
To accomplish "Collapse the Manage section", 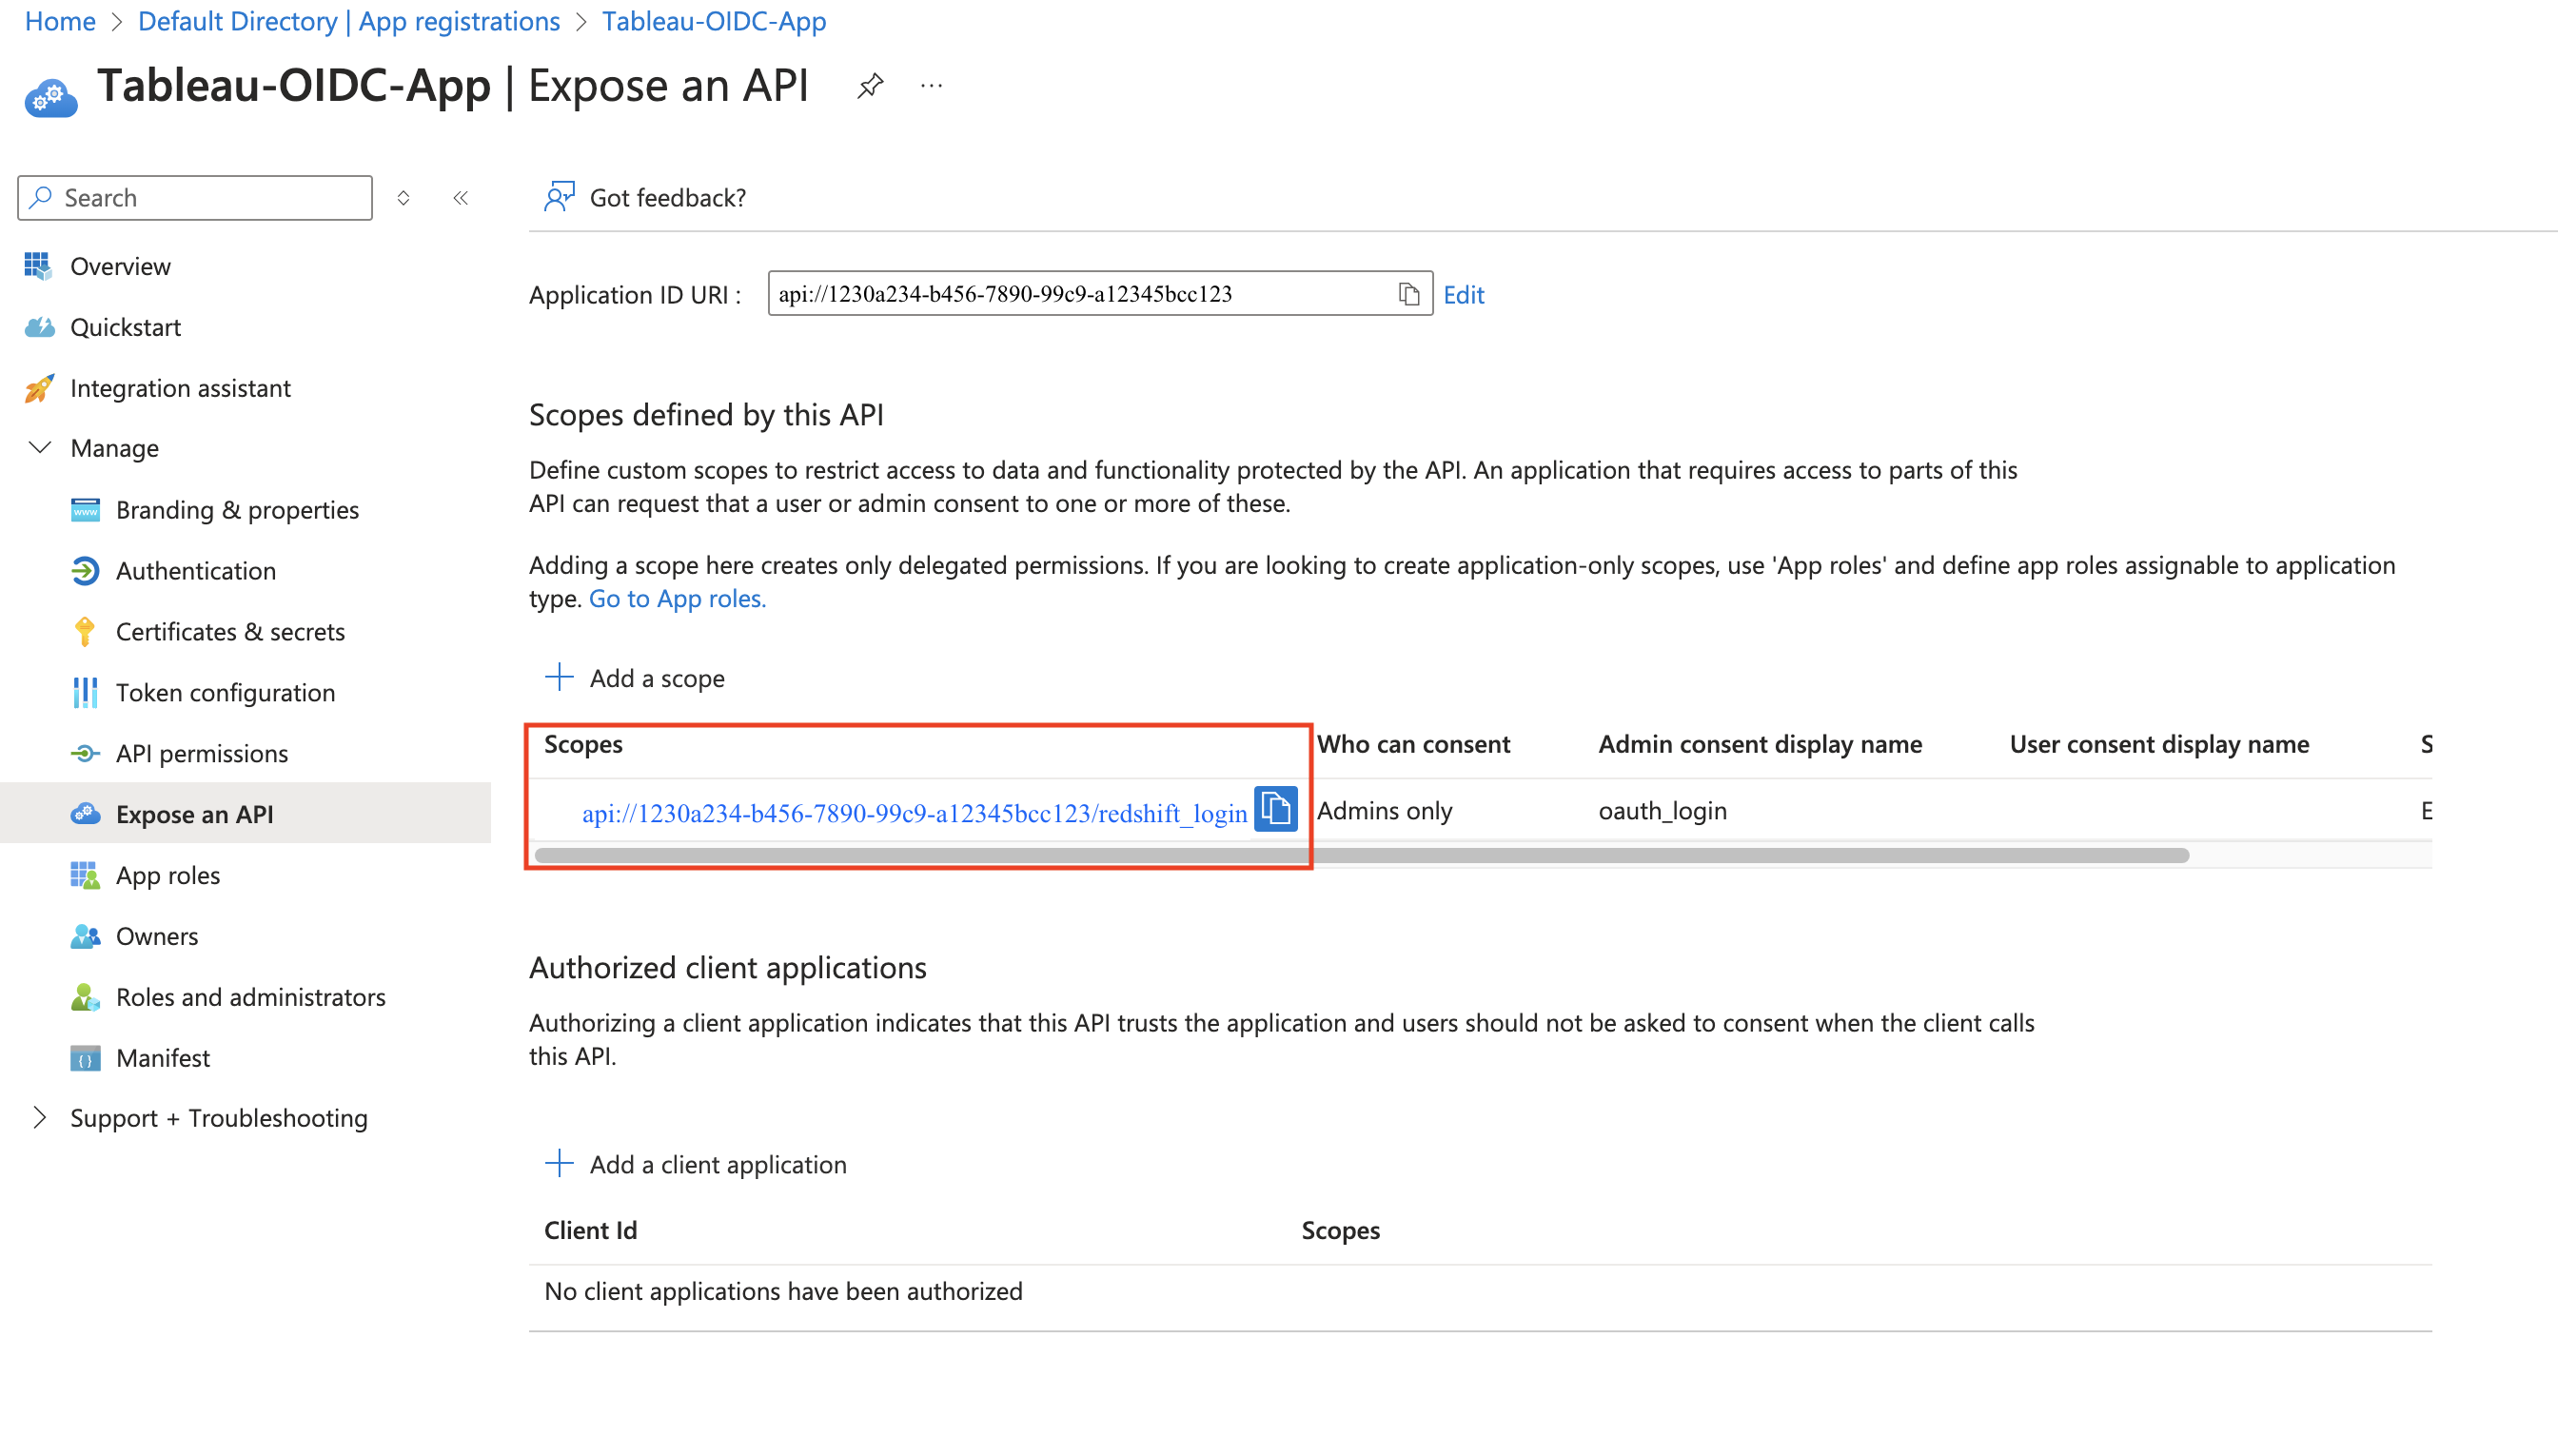I will coord(40,448).
